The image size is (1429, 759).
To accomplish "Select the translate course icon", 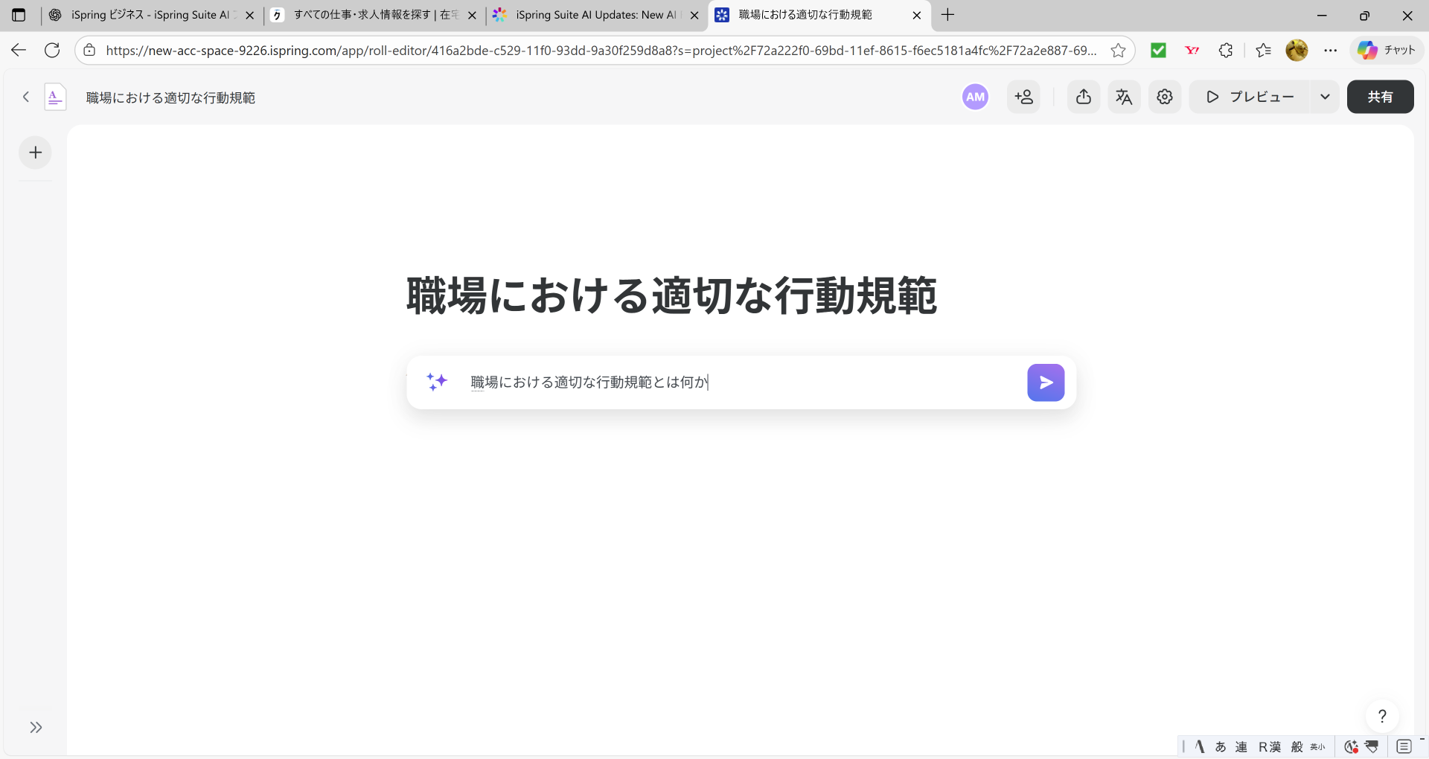I will 1123,96.
